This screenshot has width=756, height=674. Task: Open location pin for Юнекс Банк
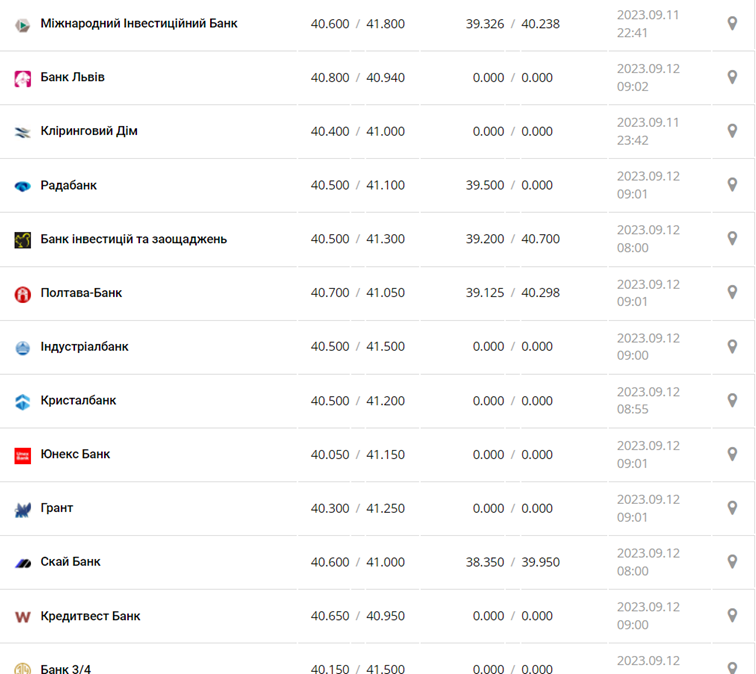pyautogui.click(x=732, y=454)
